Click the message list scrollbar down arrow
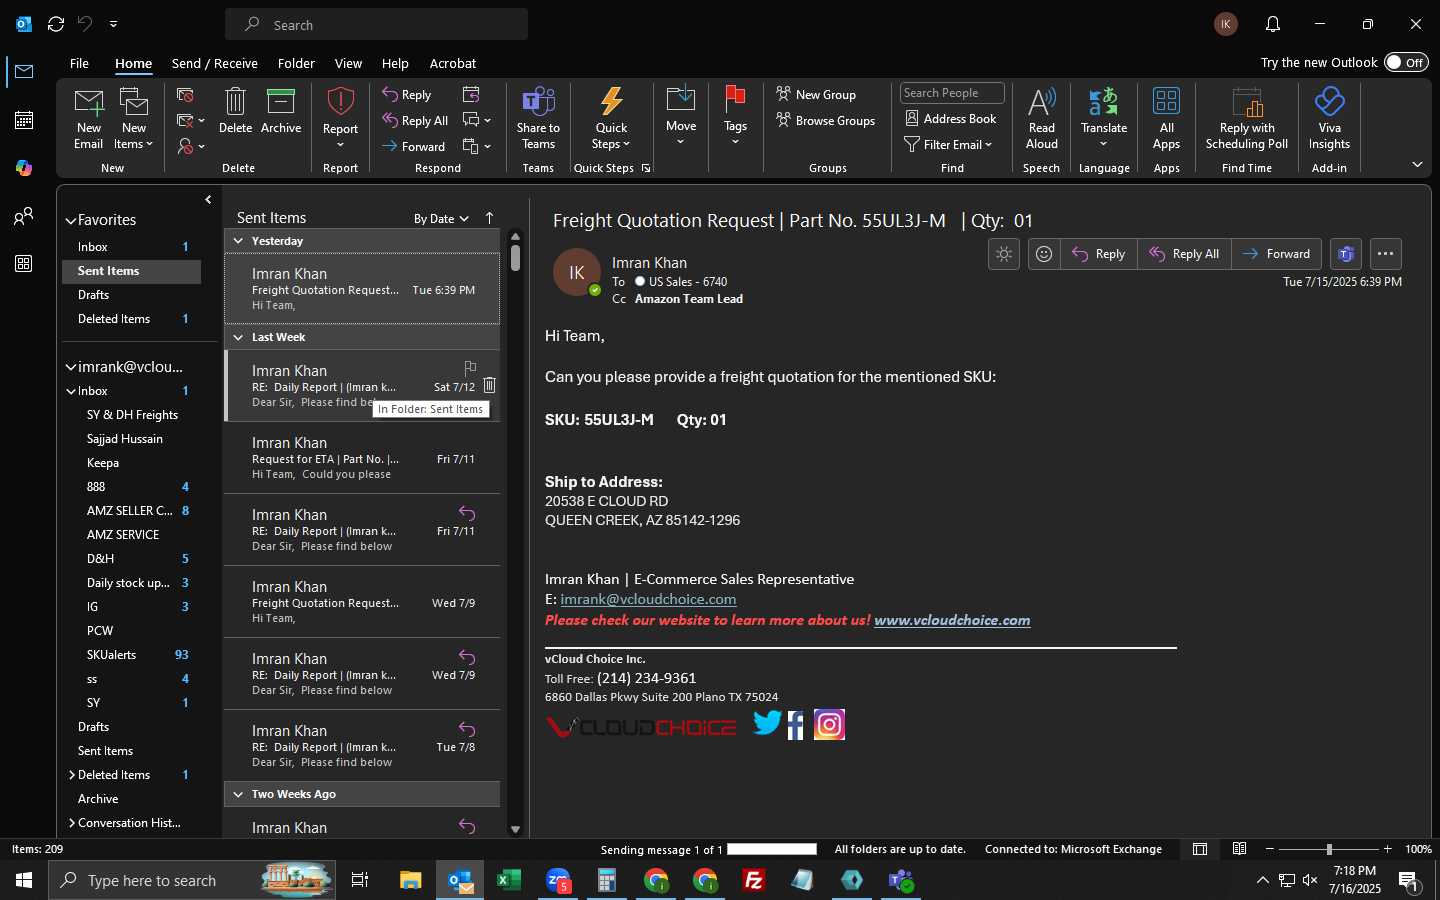This screenshot has height=900, width=1440. [x=515, y=829]
